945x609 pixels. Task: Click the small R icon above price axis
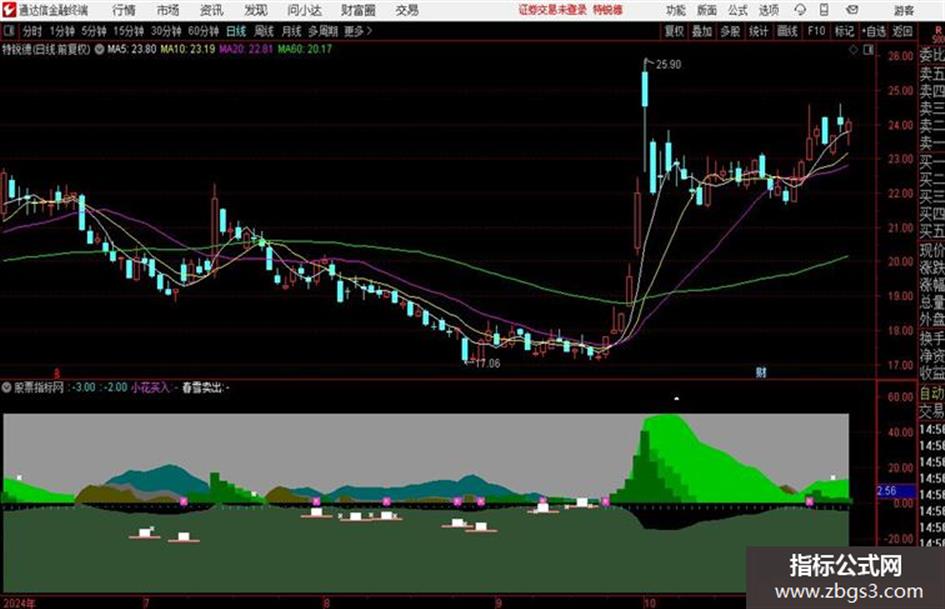pyautogui.click(x=938, y=30)
